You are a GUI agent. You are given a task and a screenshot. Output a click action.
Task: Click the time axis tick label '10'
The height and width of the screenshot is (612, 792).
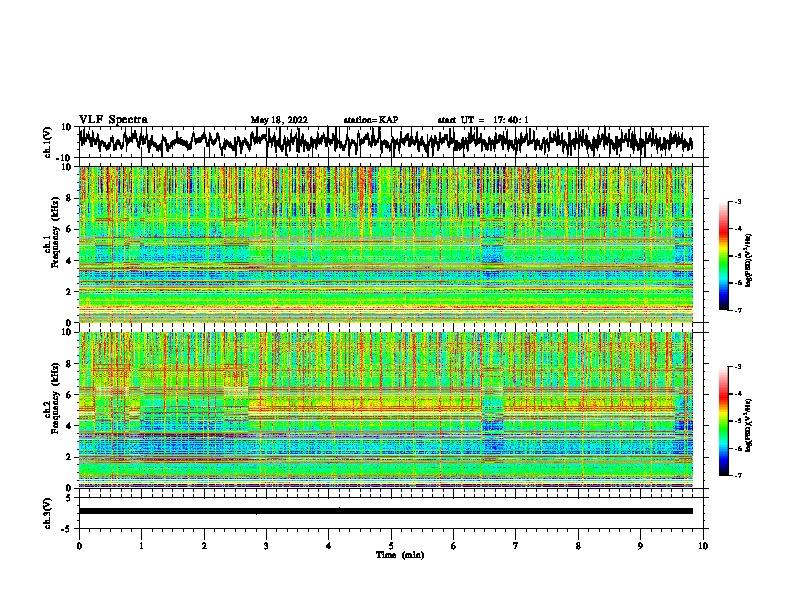point(703,546)
